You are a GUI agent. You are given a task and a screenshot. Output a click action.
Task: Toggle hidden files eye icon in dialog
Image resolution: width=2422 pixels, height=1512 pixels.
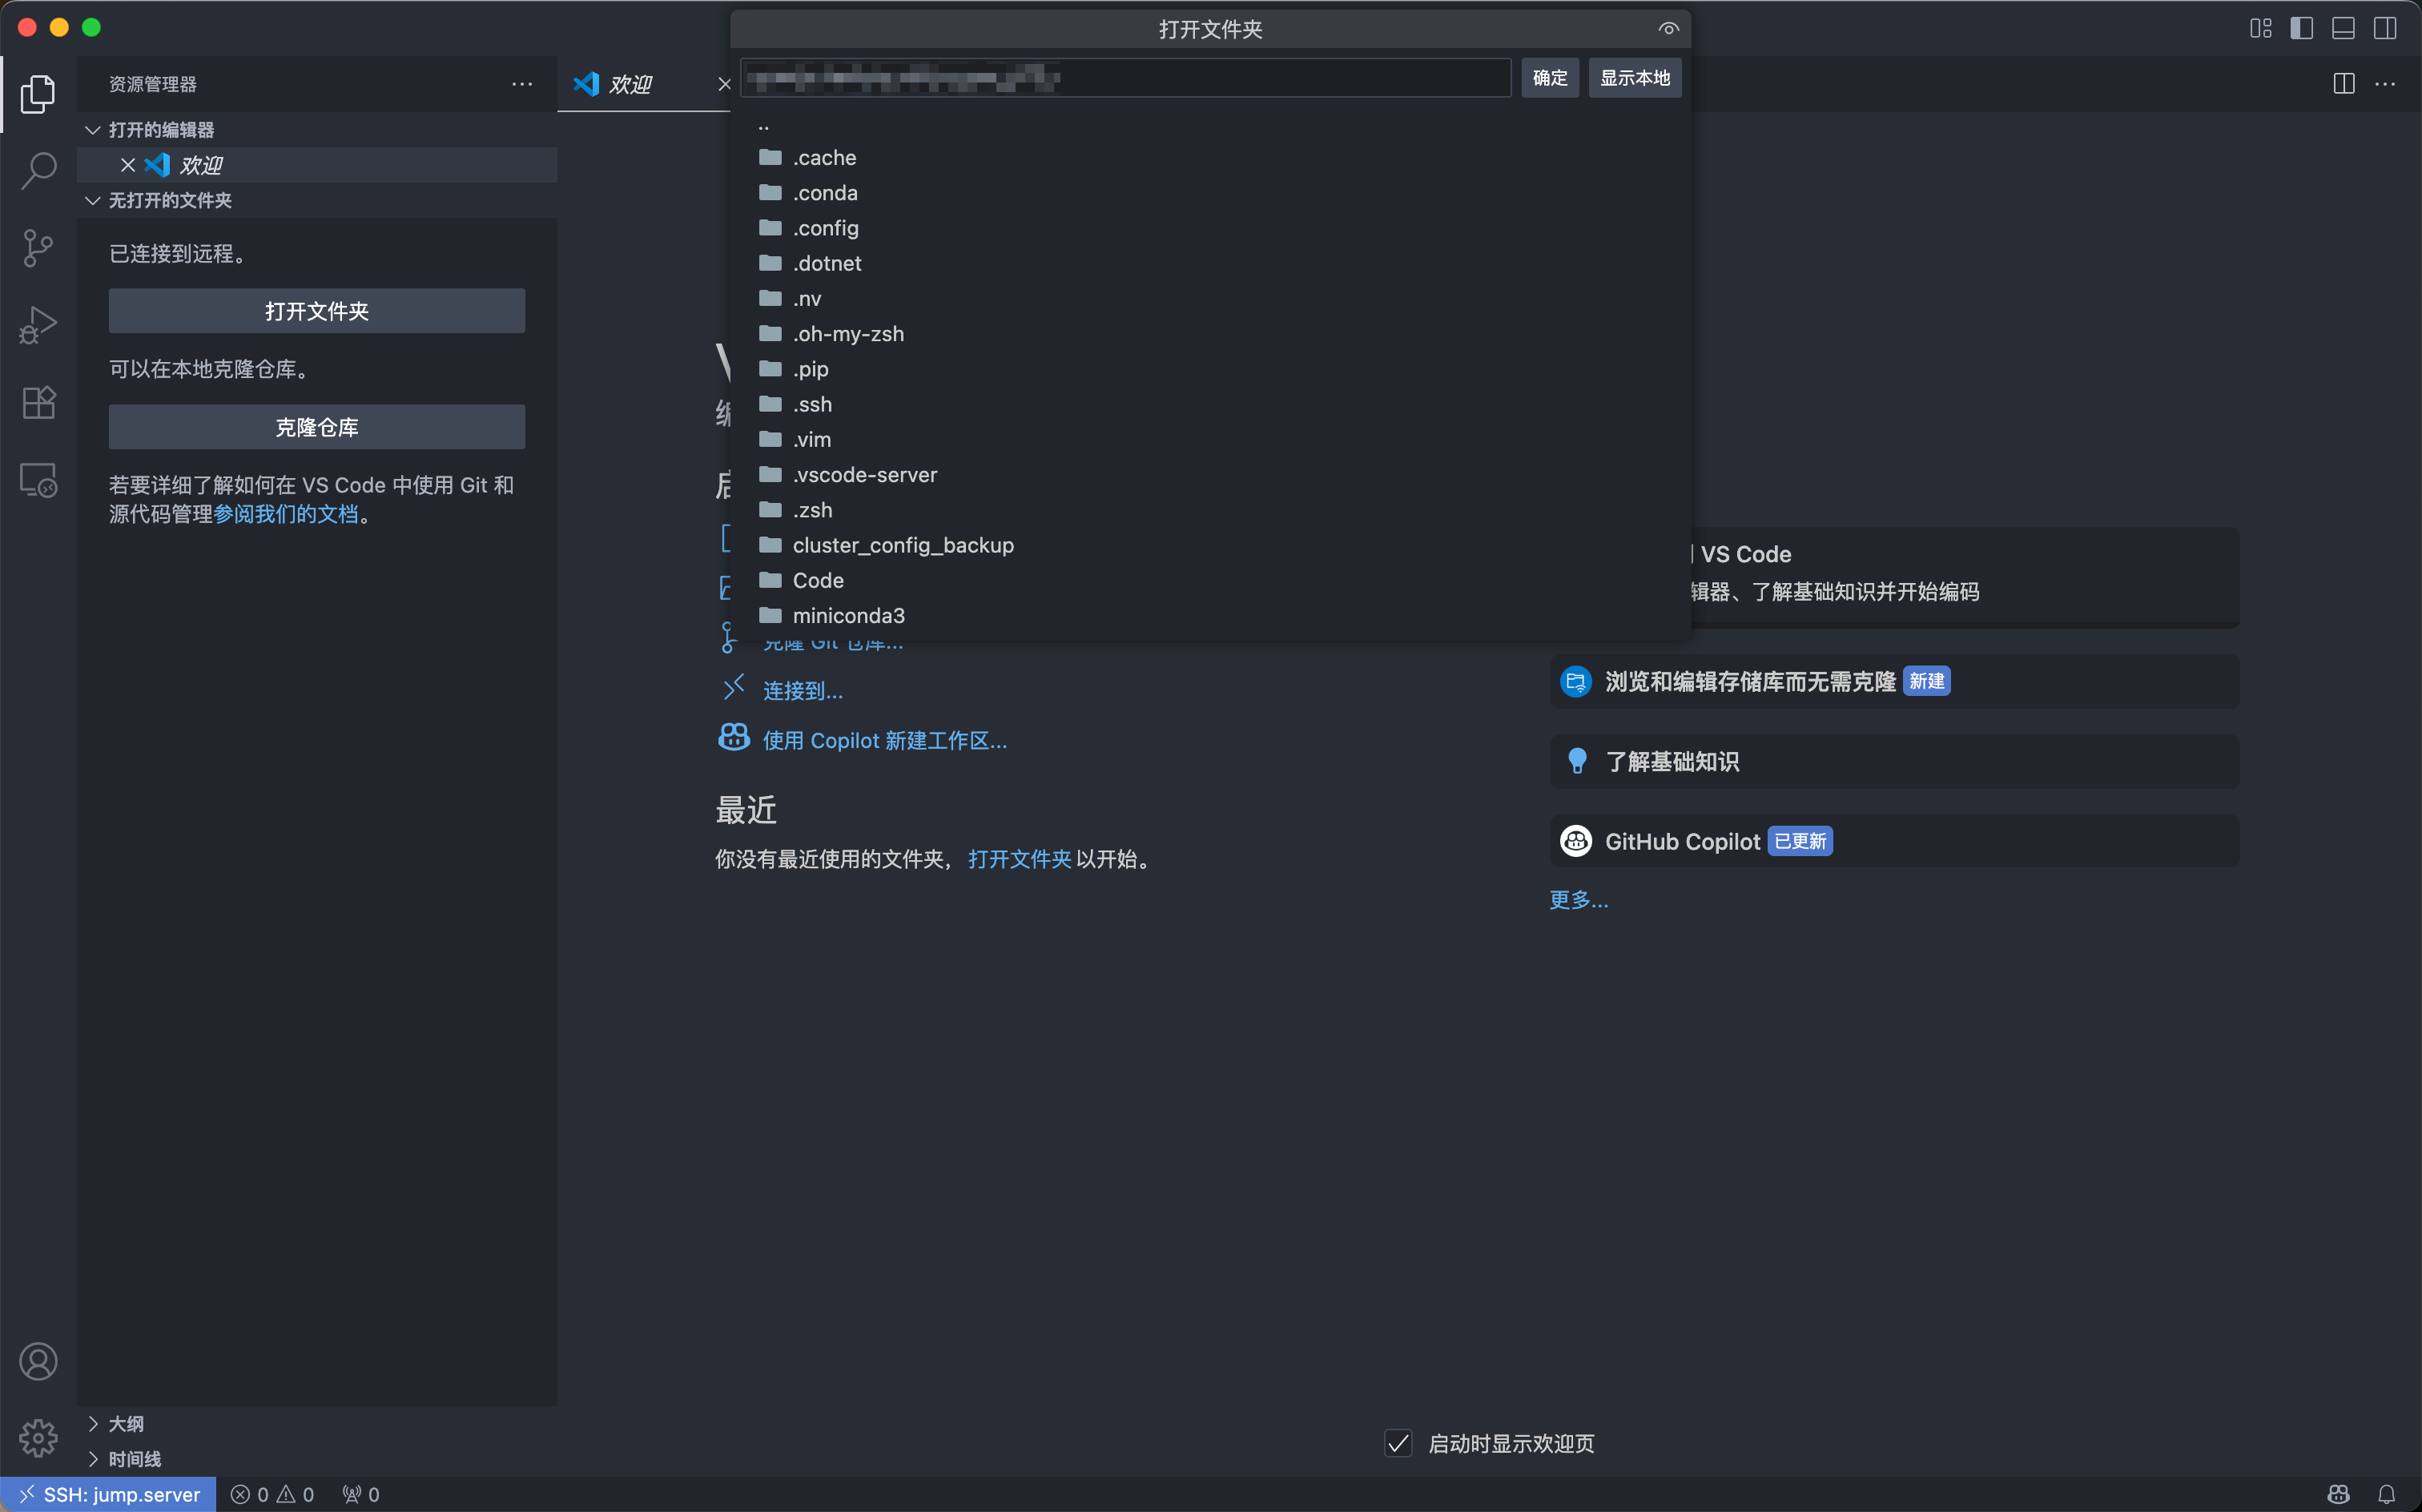(x=1668, y=29)
